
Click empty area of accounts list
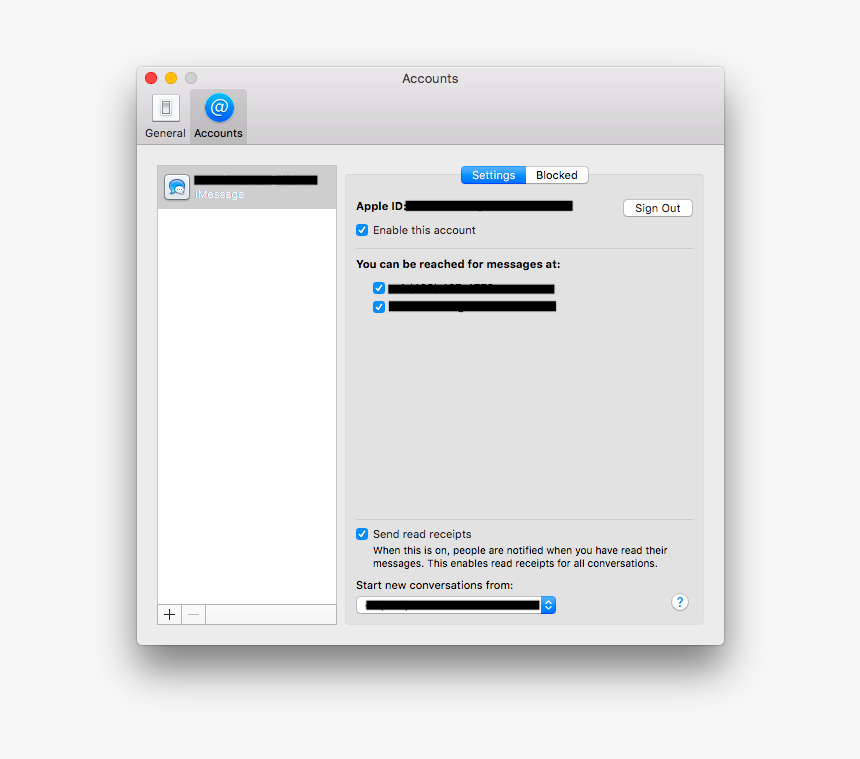pyautogui.click(x=247, y=400)
